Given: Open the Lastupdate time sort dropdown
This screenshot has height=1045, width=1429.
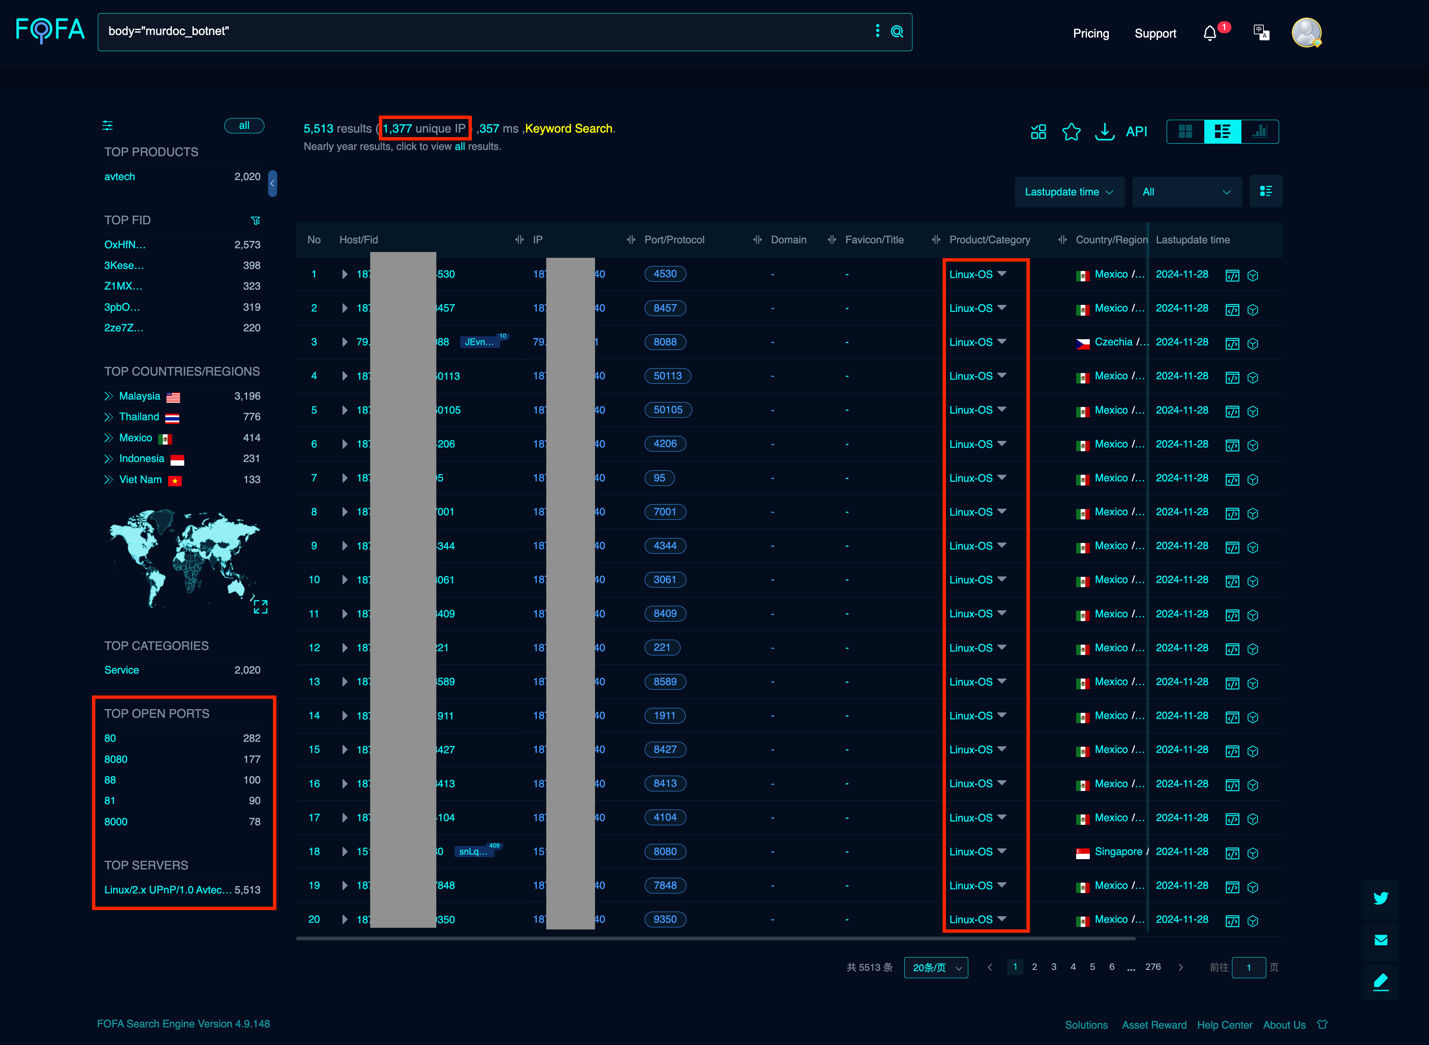Looking at the screenshot, I should 1069,192.
